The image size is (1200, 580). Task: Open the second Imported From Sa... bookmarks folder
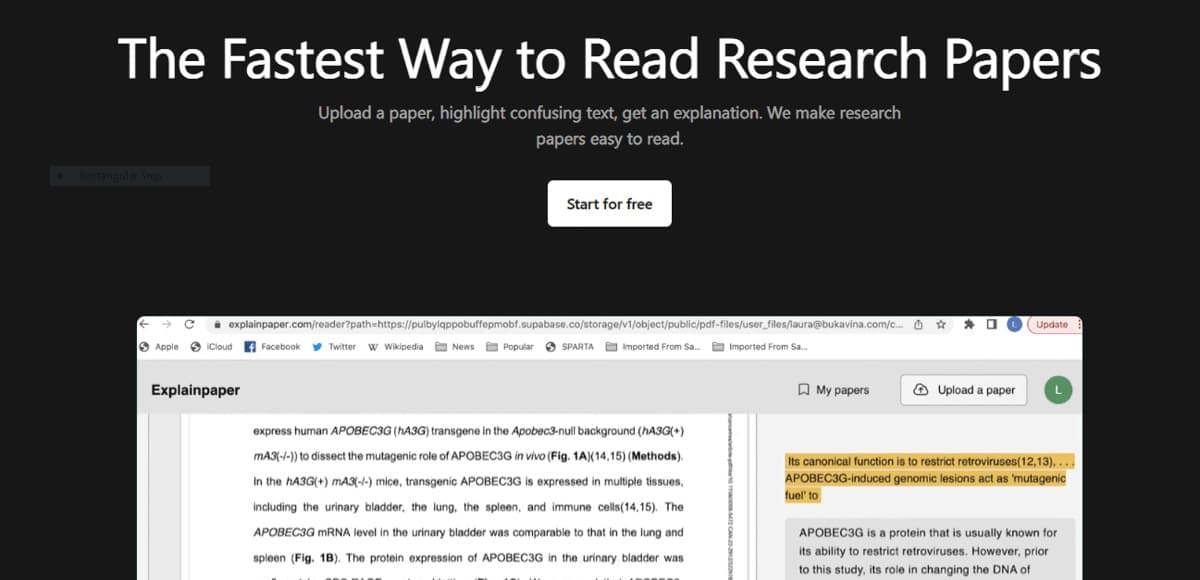click(x=759, y=347)
